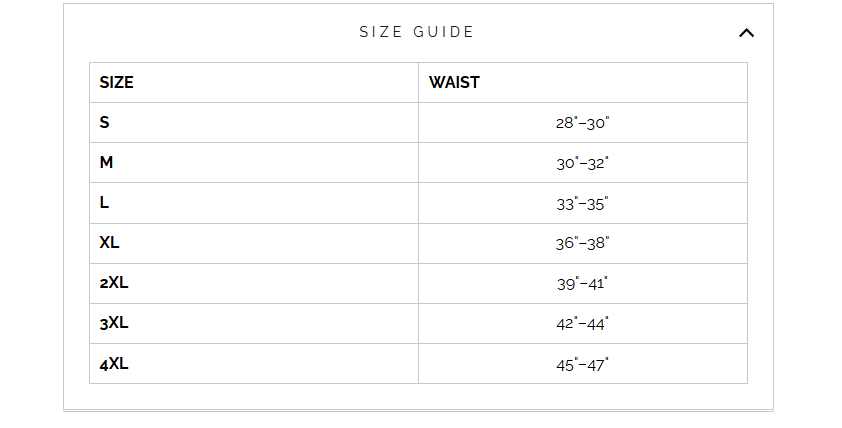Click the 28"-30" waist measurement
Viewport: 842px width, 428px height.
pos(582,123)
